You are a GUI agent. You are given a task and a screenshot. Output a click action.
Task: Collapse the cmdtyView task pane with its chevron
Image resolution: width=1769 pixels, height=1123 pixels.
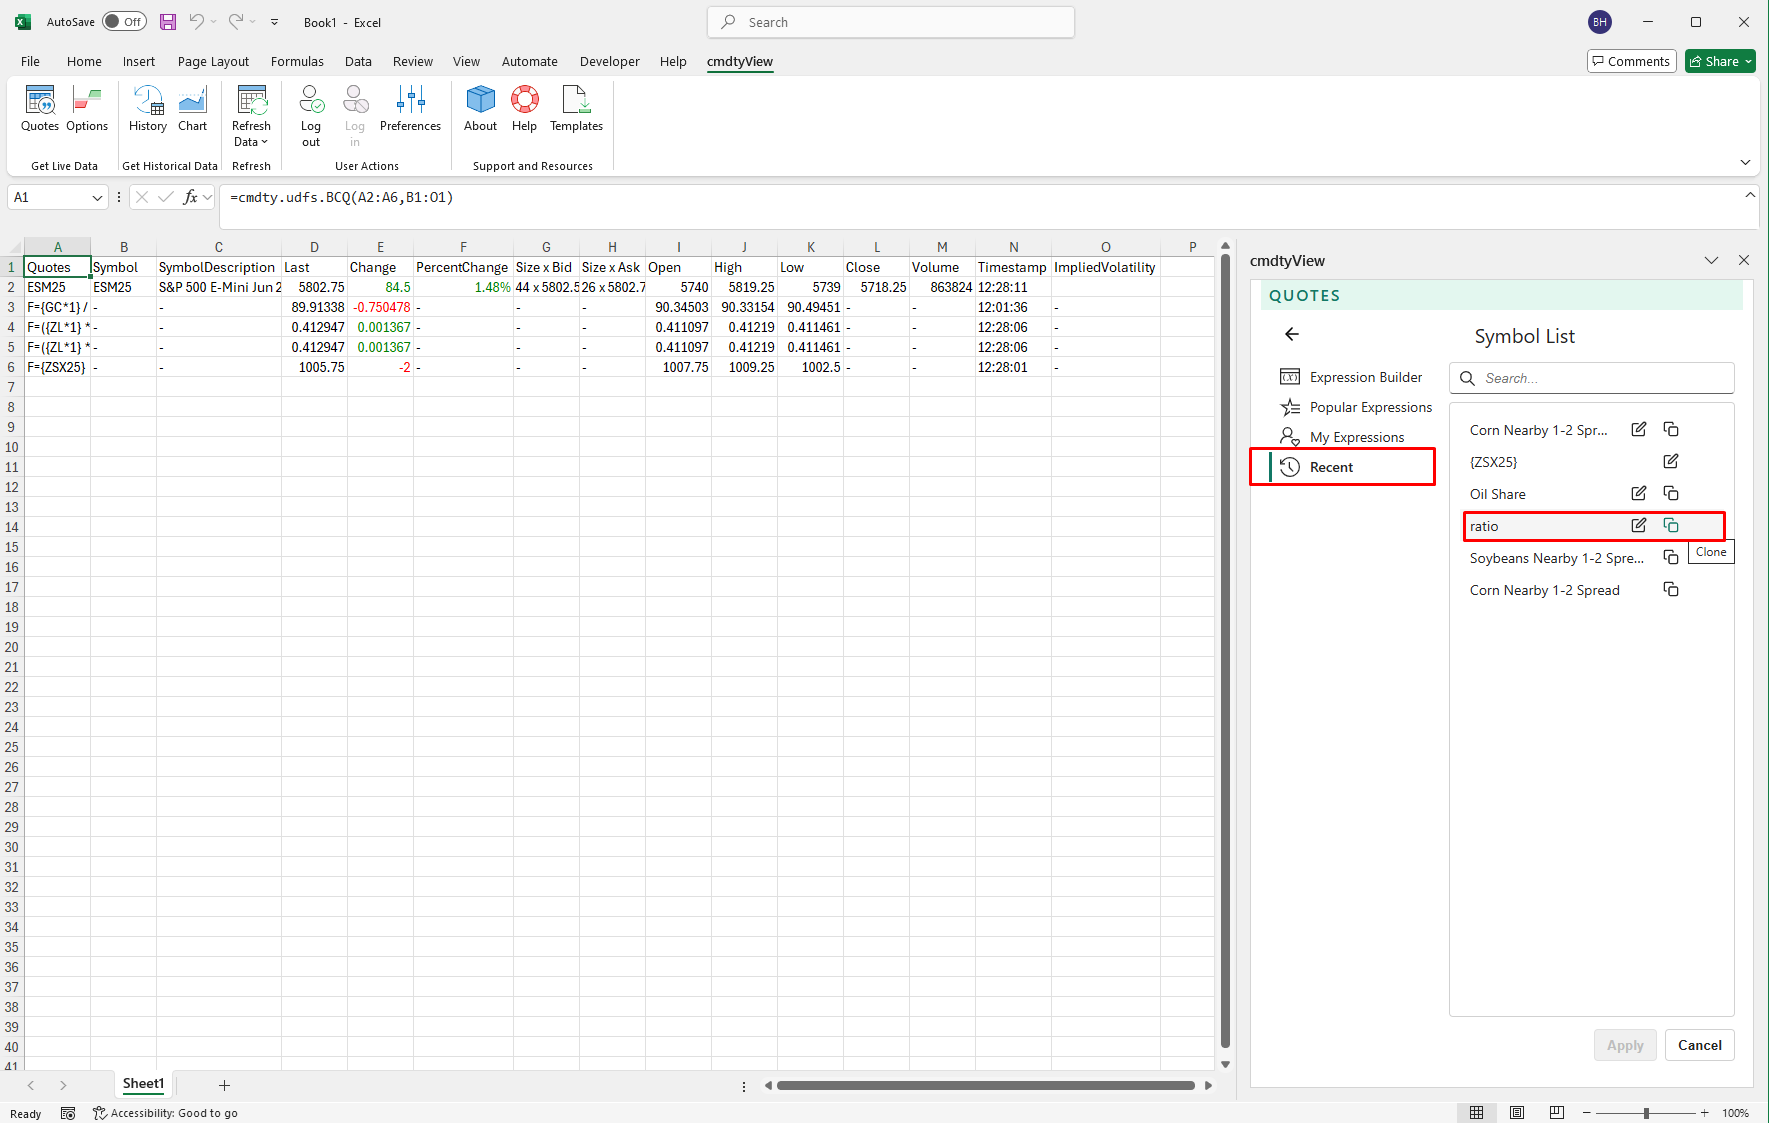coord(1712,260)
